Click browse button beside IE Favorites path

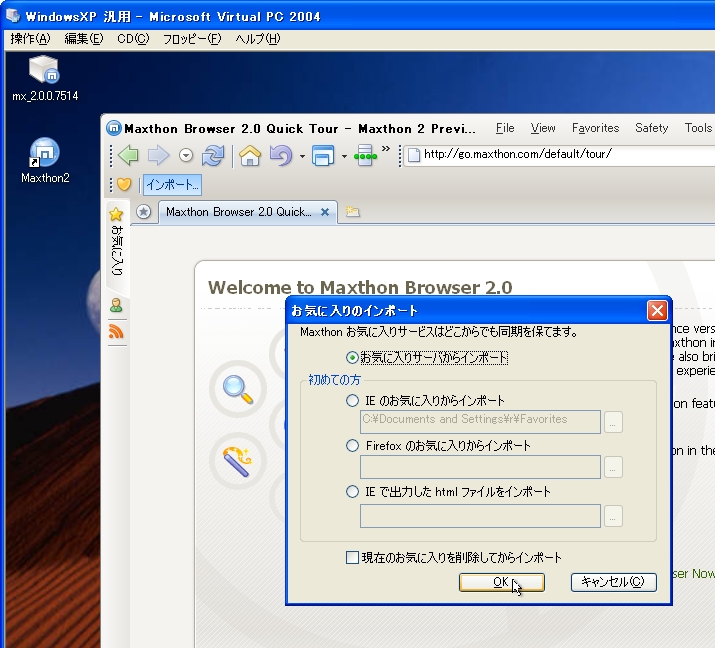(613, 422)
